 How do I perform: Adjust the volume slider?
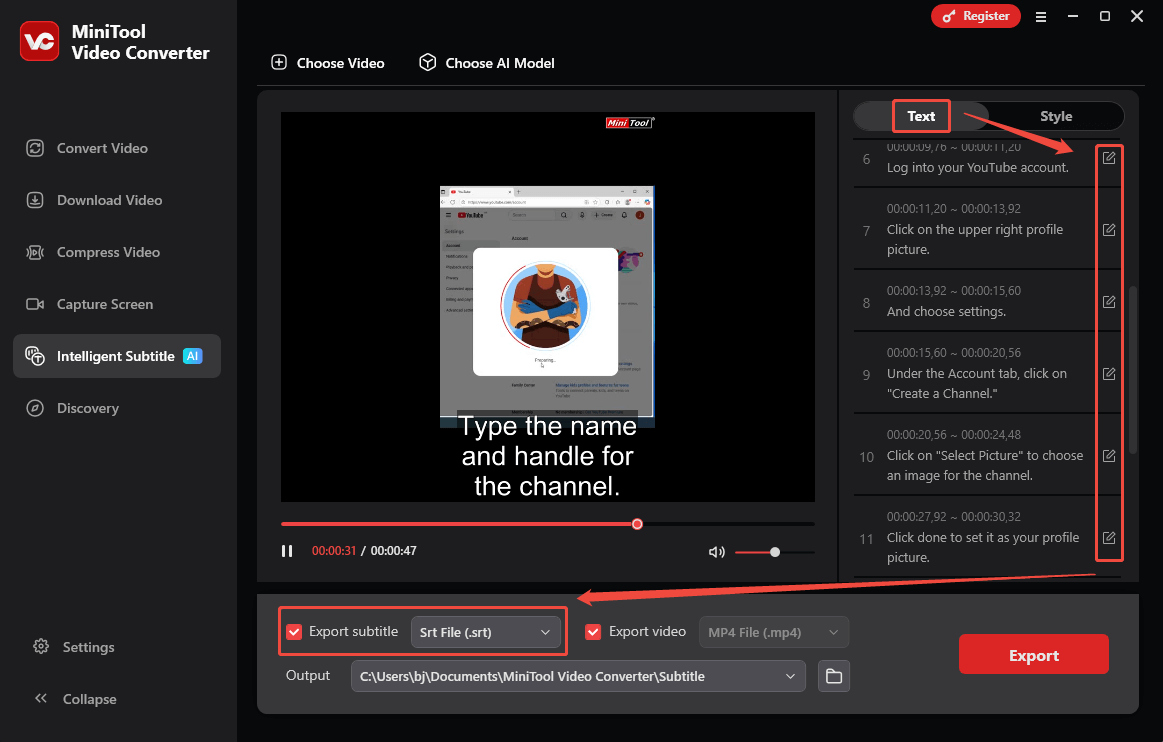click(x=774, y=551)
